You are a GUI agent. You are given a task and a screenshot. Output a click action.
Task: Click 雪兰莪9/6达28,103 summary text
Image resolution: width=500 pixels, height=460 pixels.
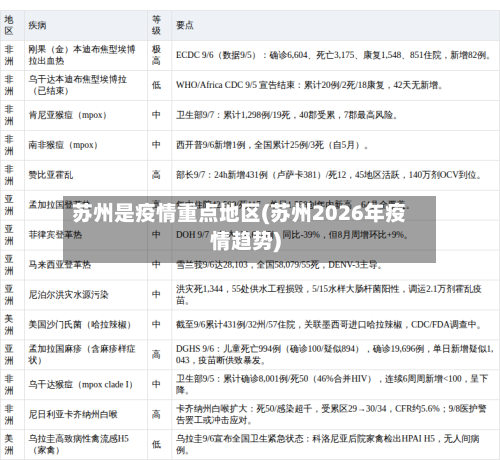279,265
